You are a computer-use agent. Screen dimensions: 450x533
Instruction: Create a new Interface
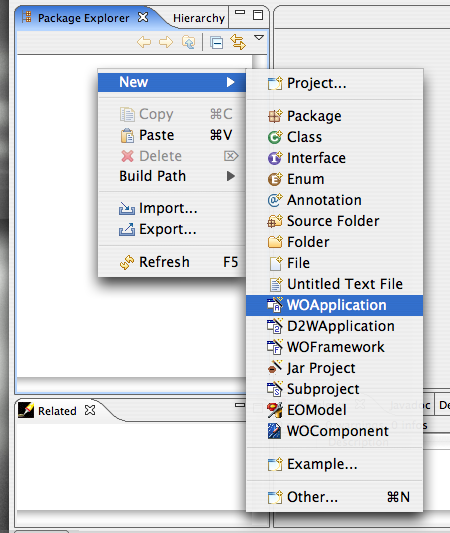coord(334,158)
